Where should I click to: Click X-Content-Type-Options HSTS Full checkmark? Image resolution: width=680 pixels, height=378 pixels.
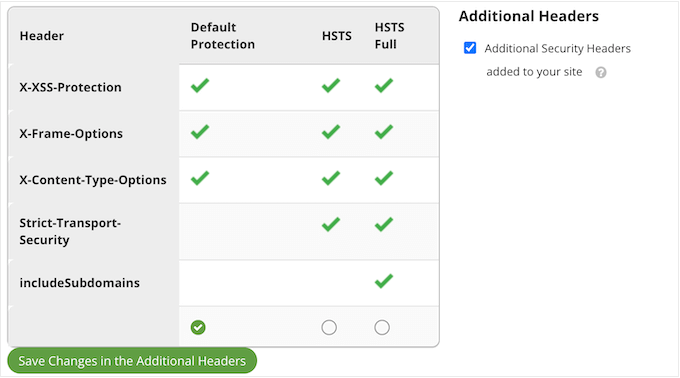(384, 178)
